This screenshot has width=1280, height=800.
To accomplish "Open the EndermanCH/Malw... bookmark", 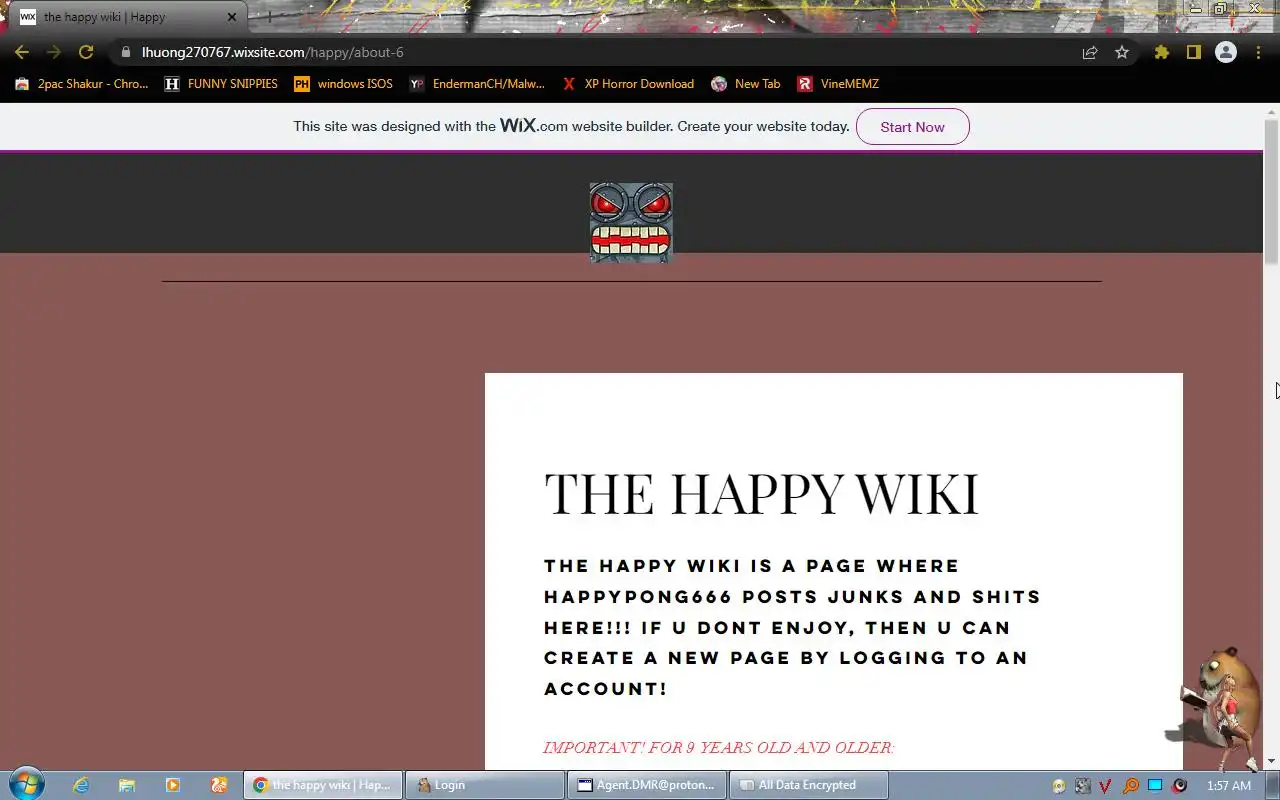I will point(477,84).
